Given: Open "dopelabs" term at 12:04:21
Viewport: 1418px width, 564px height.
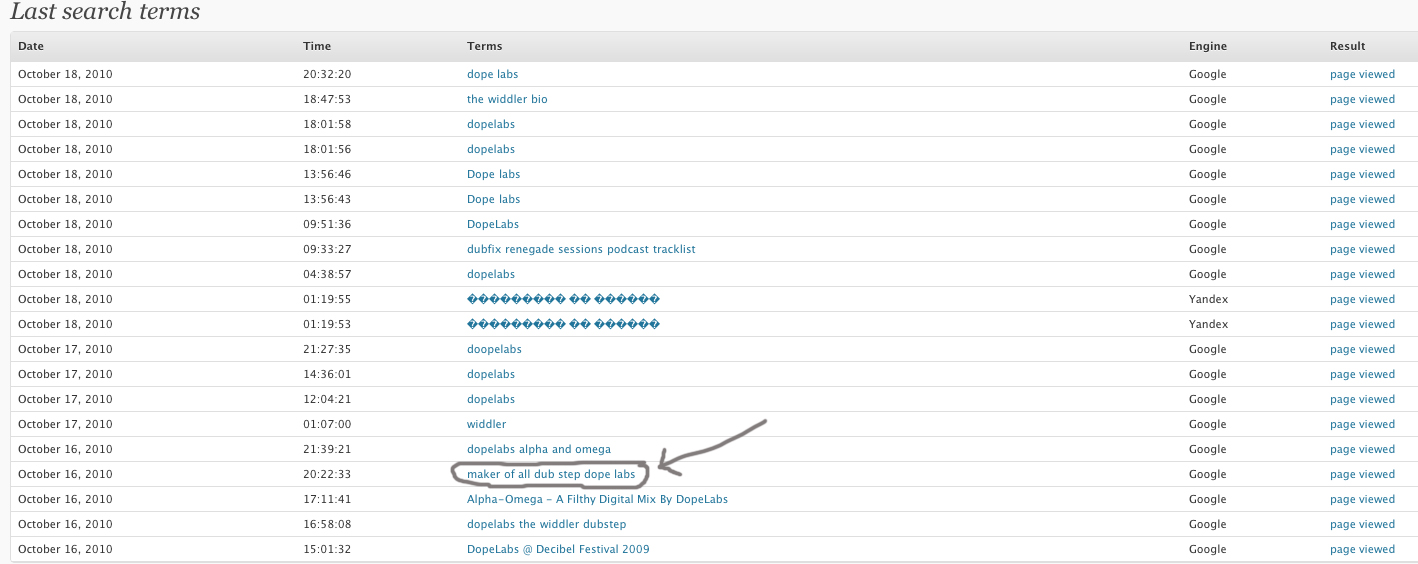Looking at the screenshot, I should (491, 399).
